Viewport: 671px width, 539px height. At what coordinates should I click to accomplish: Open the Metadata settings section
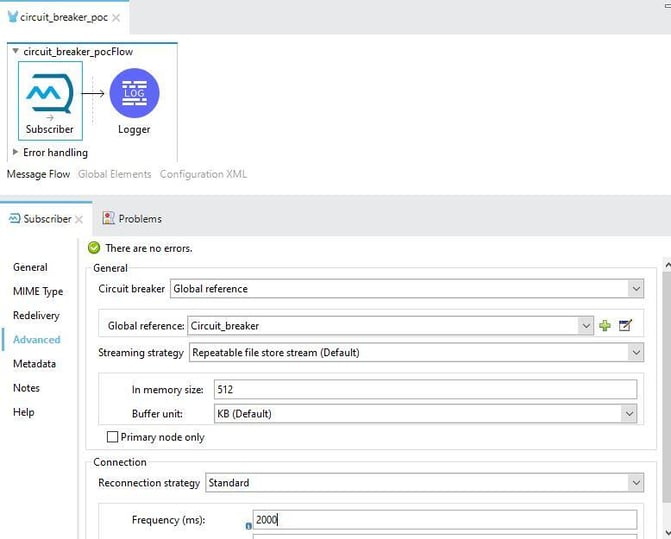pos(34,364)
